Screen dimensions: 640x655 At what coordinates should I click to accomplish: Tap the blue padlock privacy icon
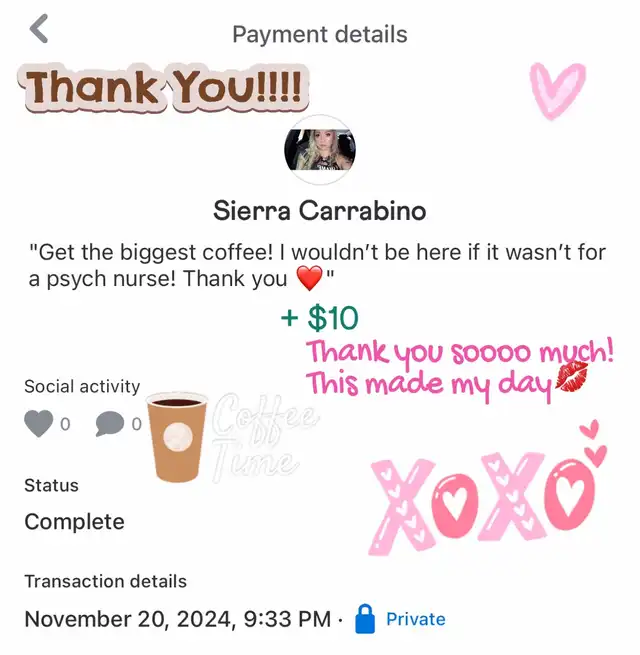[x=365, y=619]
